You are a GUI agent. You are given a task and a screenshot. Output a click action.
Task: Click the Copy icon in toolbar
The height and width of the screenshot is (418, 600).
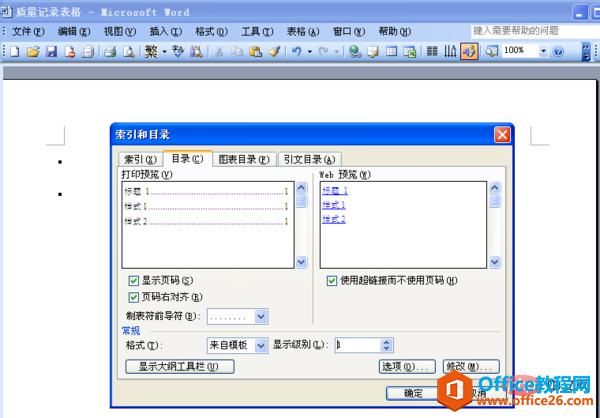coord(237,51)
